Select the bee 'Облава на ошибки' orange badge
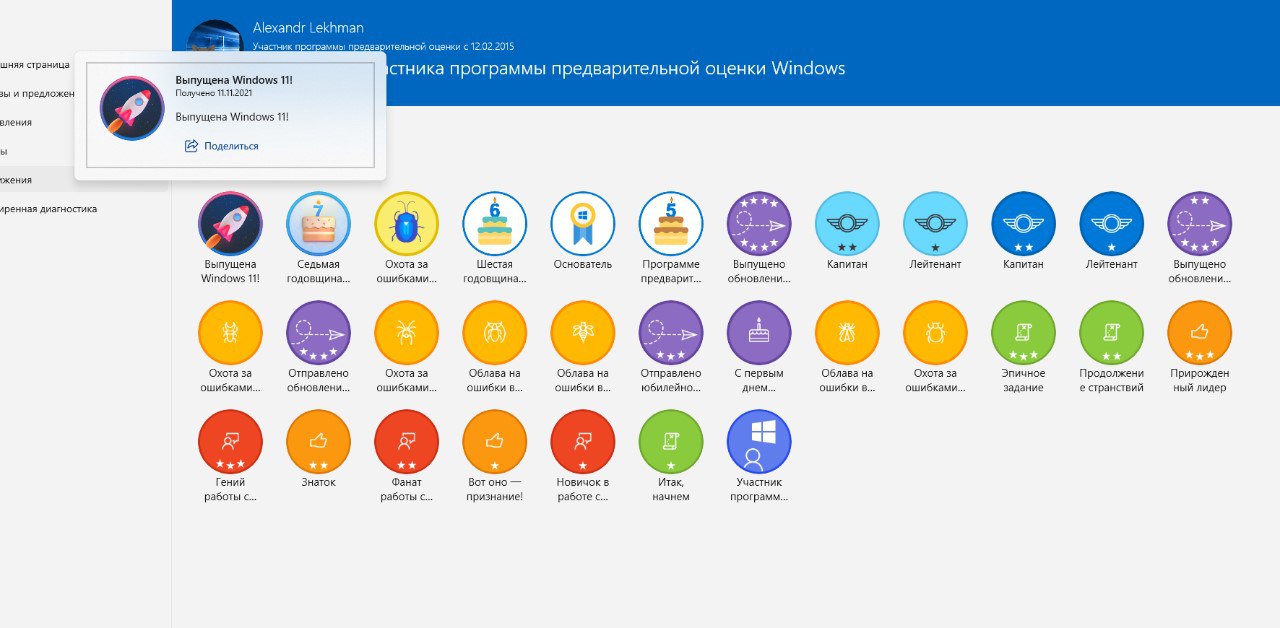This screenshot has height=628, width=1280. 582,333
